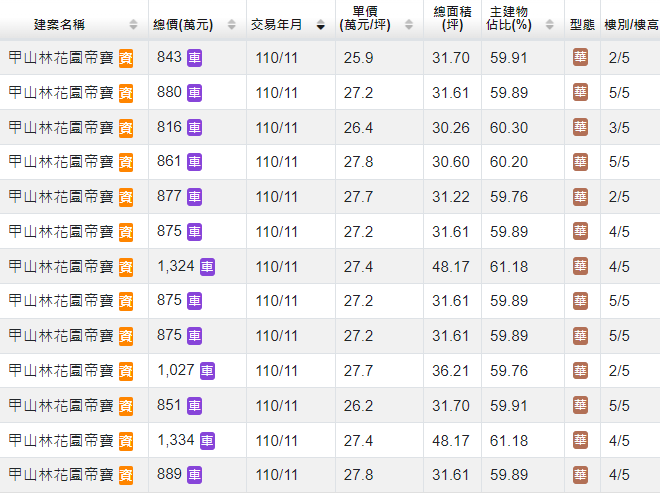This screenshot has height=494, width=660.
Task: Select the main building ratio 60.30
Action: point(508,127)
